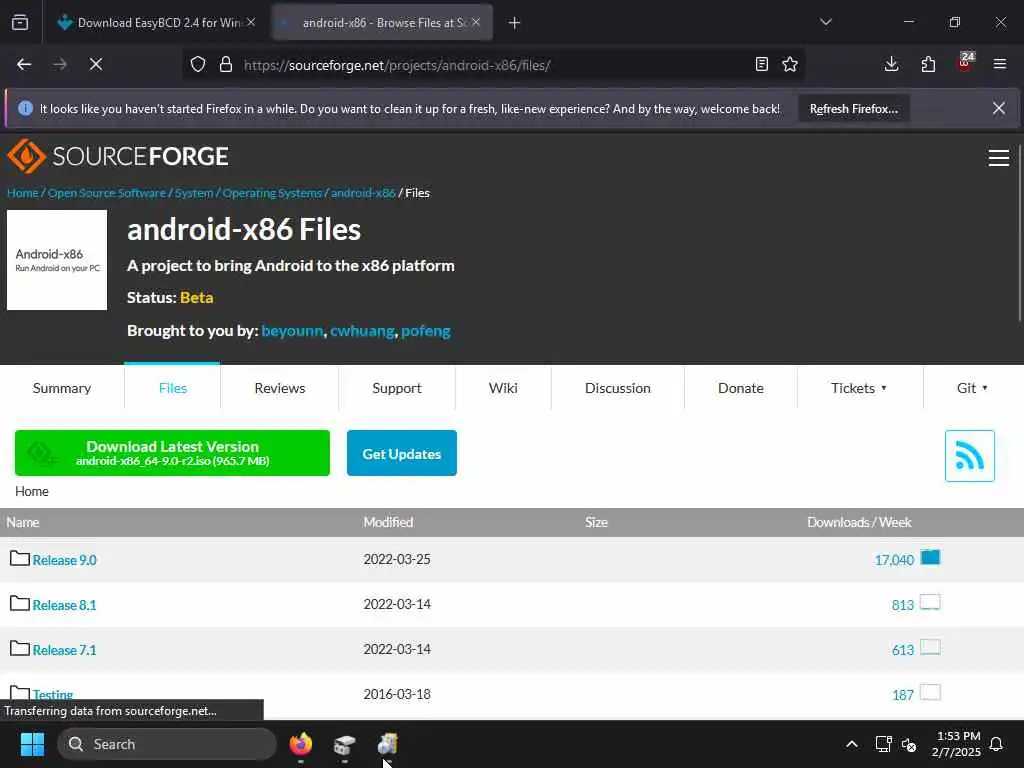This screenshot has width=1024, height=768.
Task: Show hidden system tray icons
Action: tap(852, 744)
